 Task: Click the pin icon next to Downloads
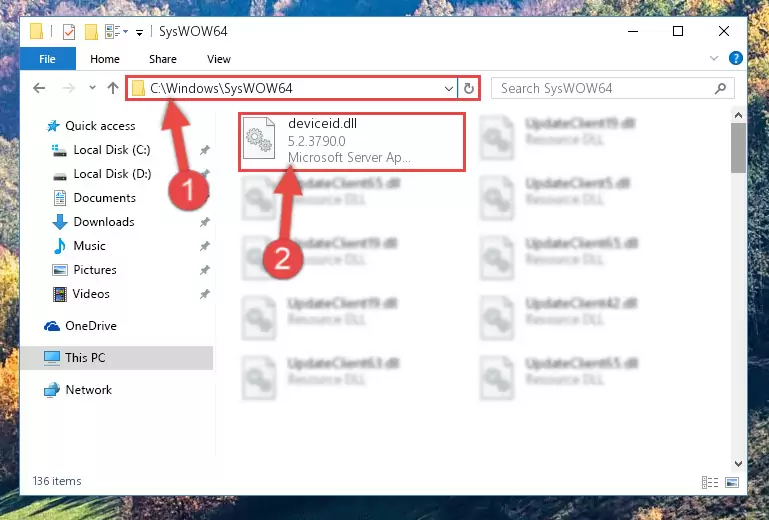(x=205, y=222)
